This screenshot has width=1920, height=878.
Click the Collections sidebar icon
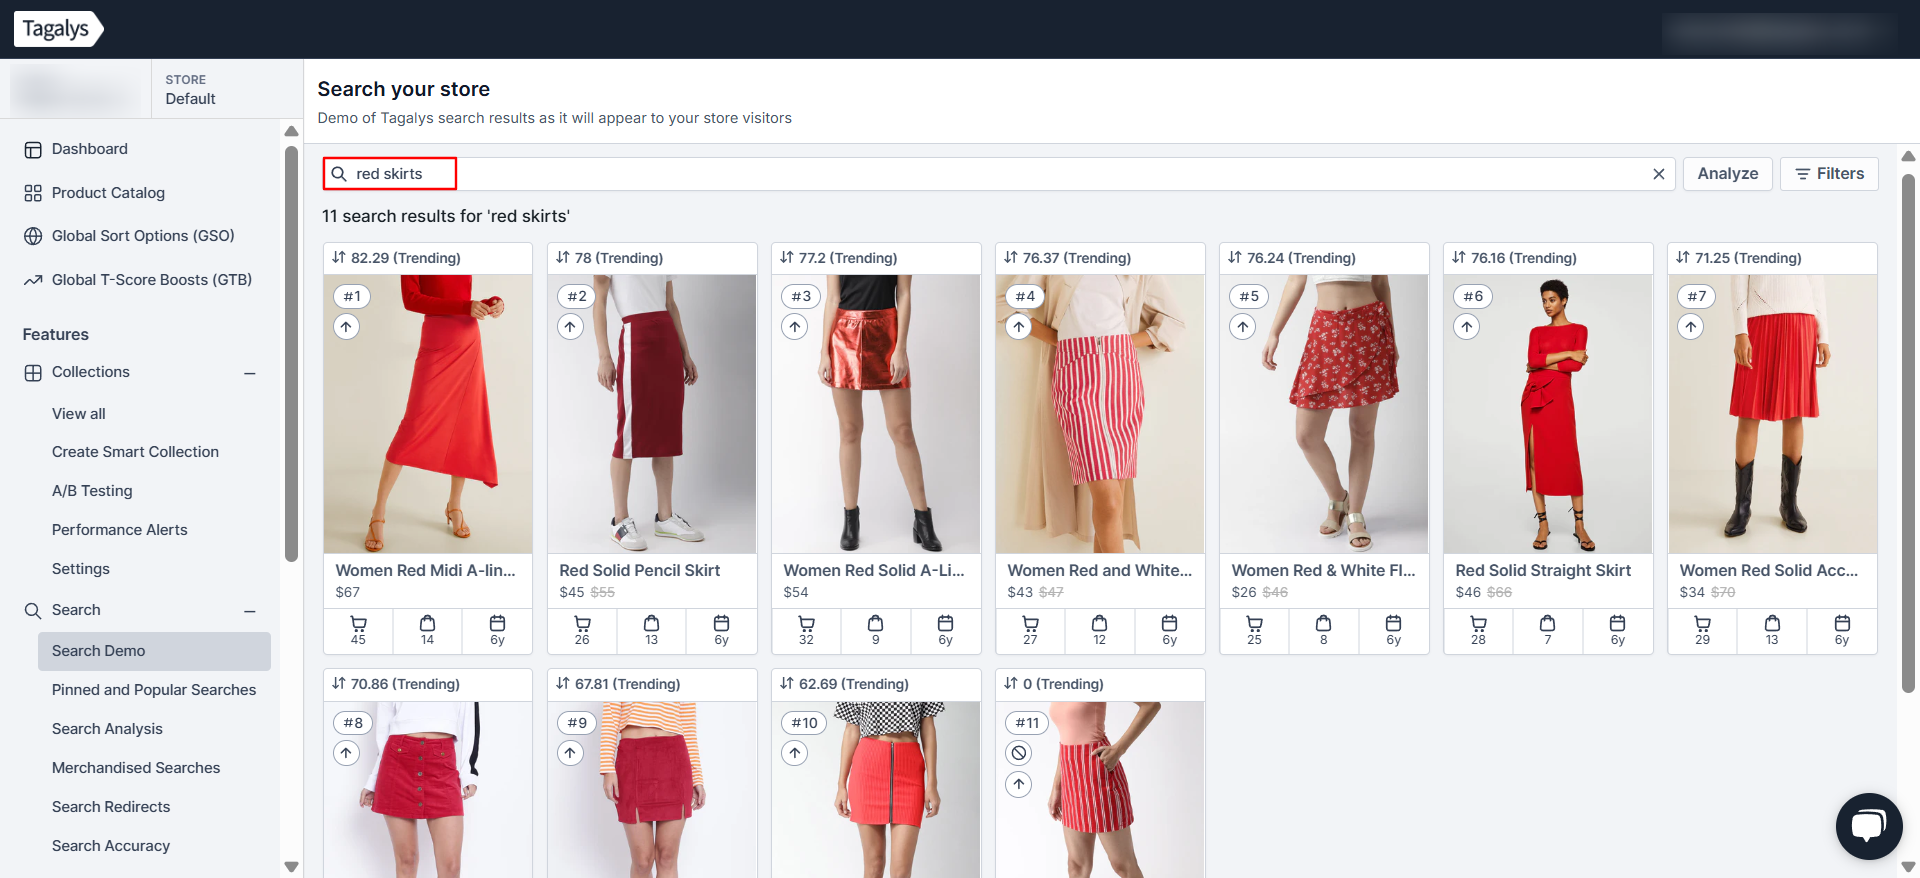tap(33, 373)
